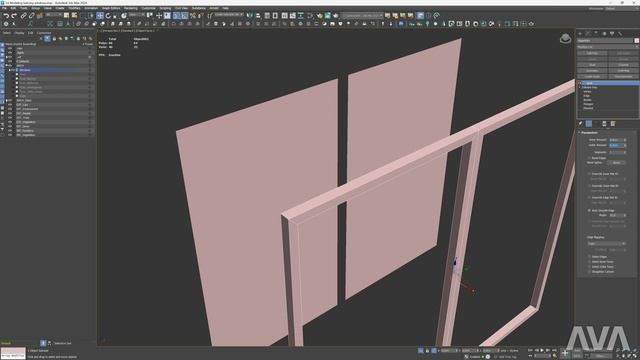Open the Modify command panel tab

pos(588,33)
